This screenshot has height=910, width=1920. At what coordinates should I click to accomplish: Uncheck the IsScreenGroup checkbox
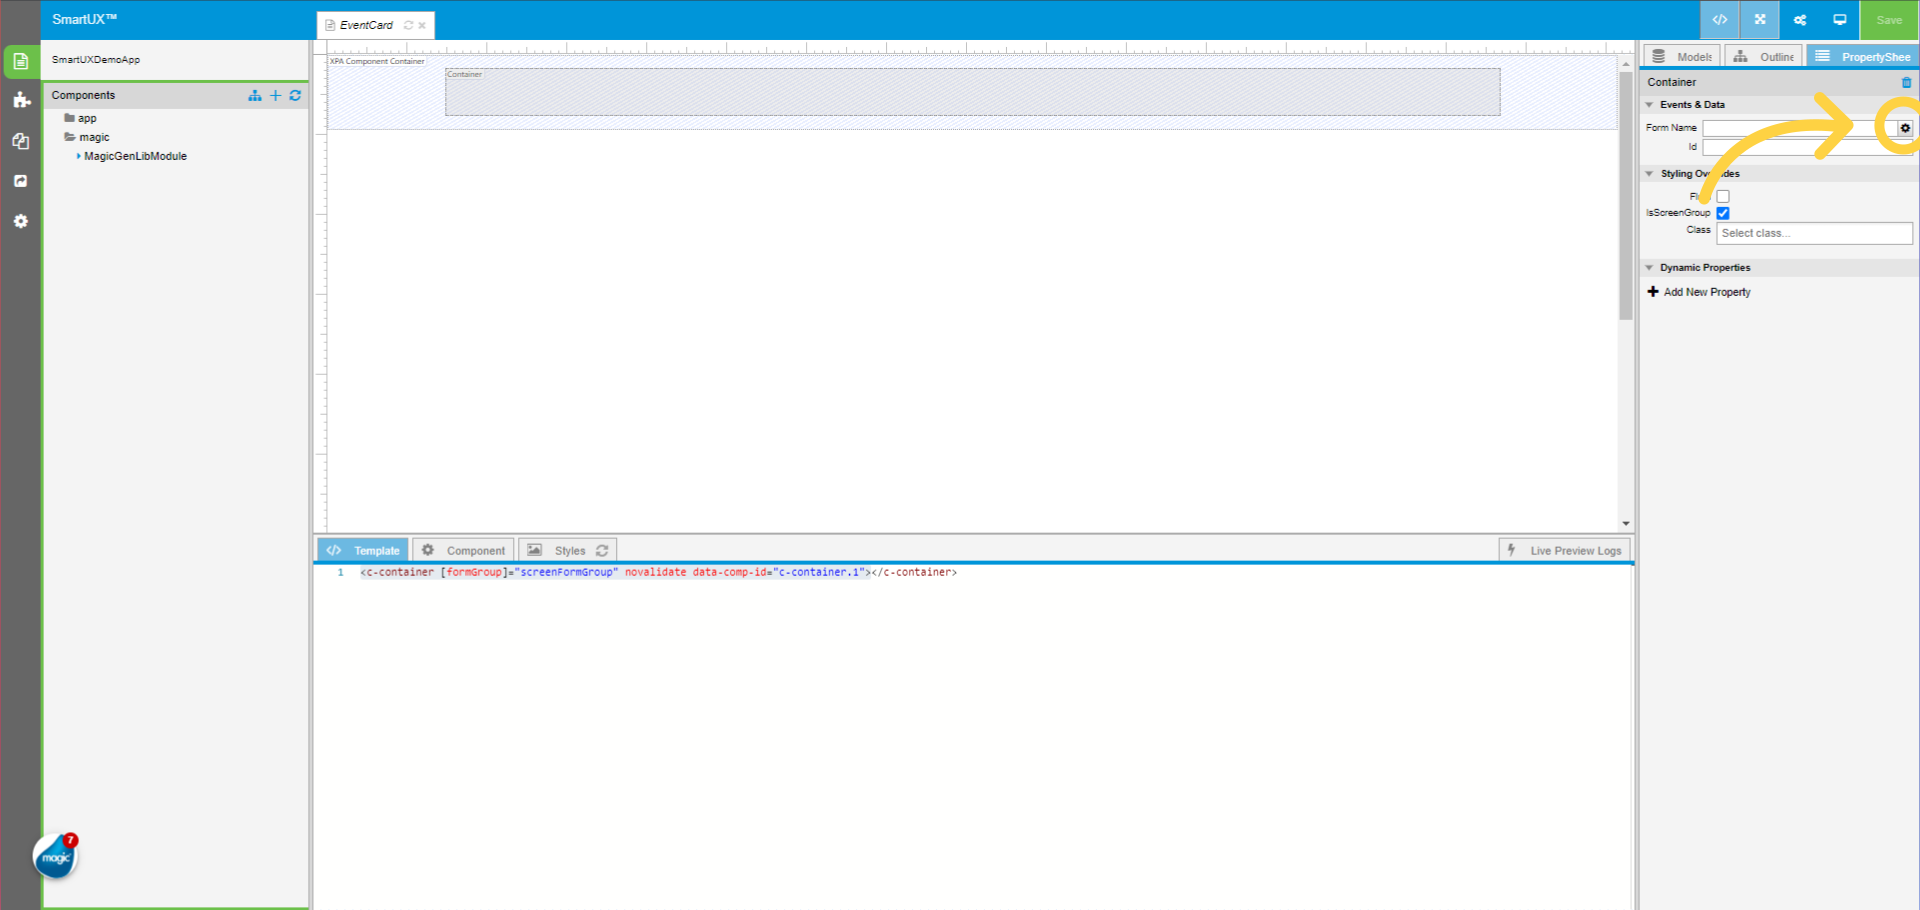click(1723, 213)
